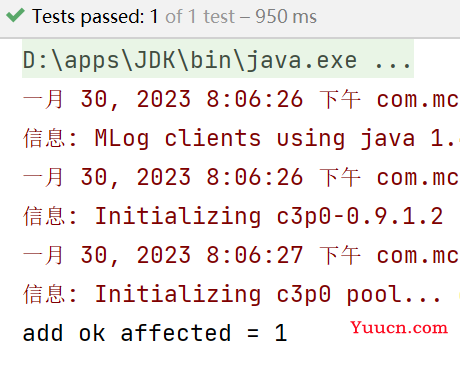Click the '950 ms' test duration text
The image size is (460, 382).
[286, 16]
